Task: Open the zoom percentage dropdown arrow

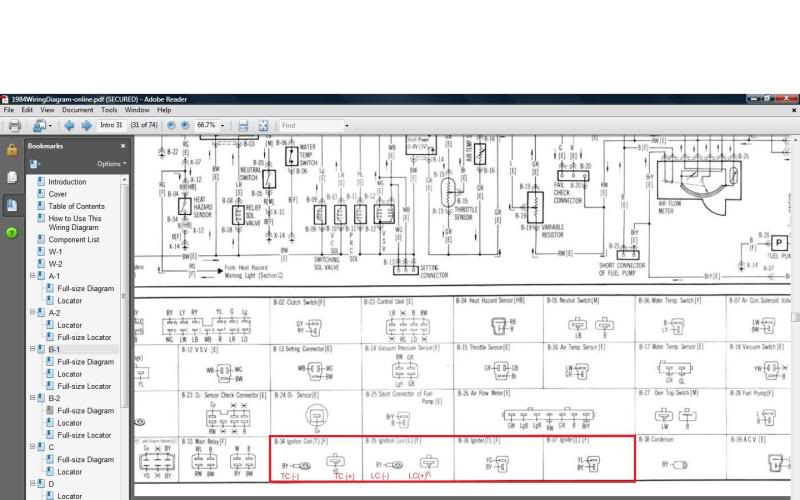Action: (x=222, y=126)
